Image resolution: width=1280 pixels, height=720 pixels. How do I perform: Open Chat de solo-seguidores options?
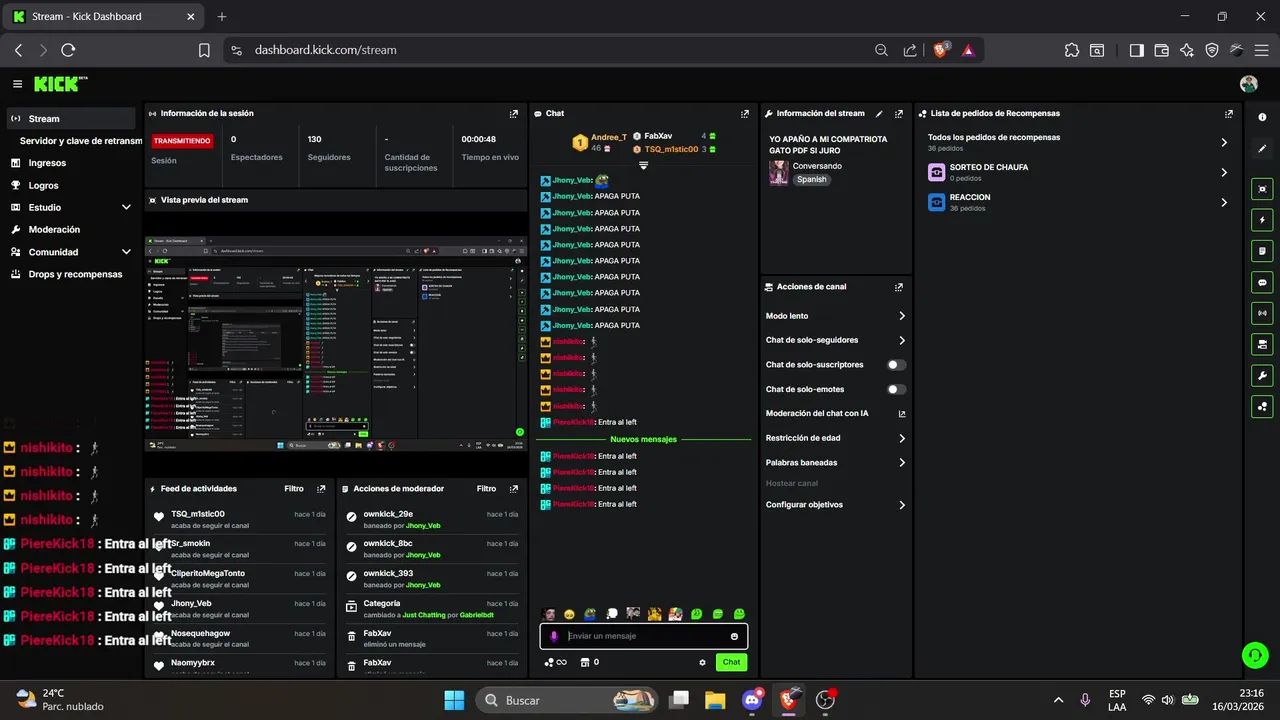836,341
